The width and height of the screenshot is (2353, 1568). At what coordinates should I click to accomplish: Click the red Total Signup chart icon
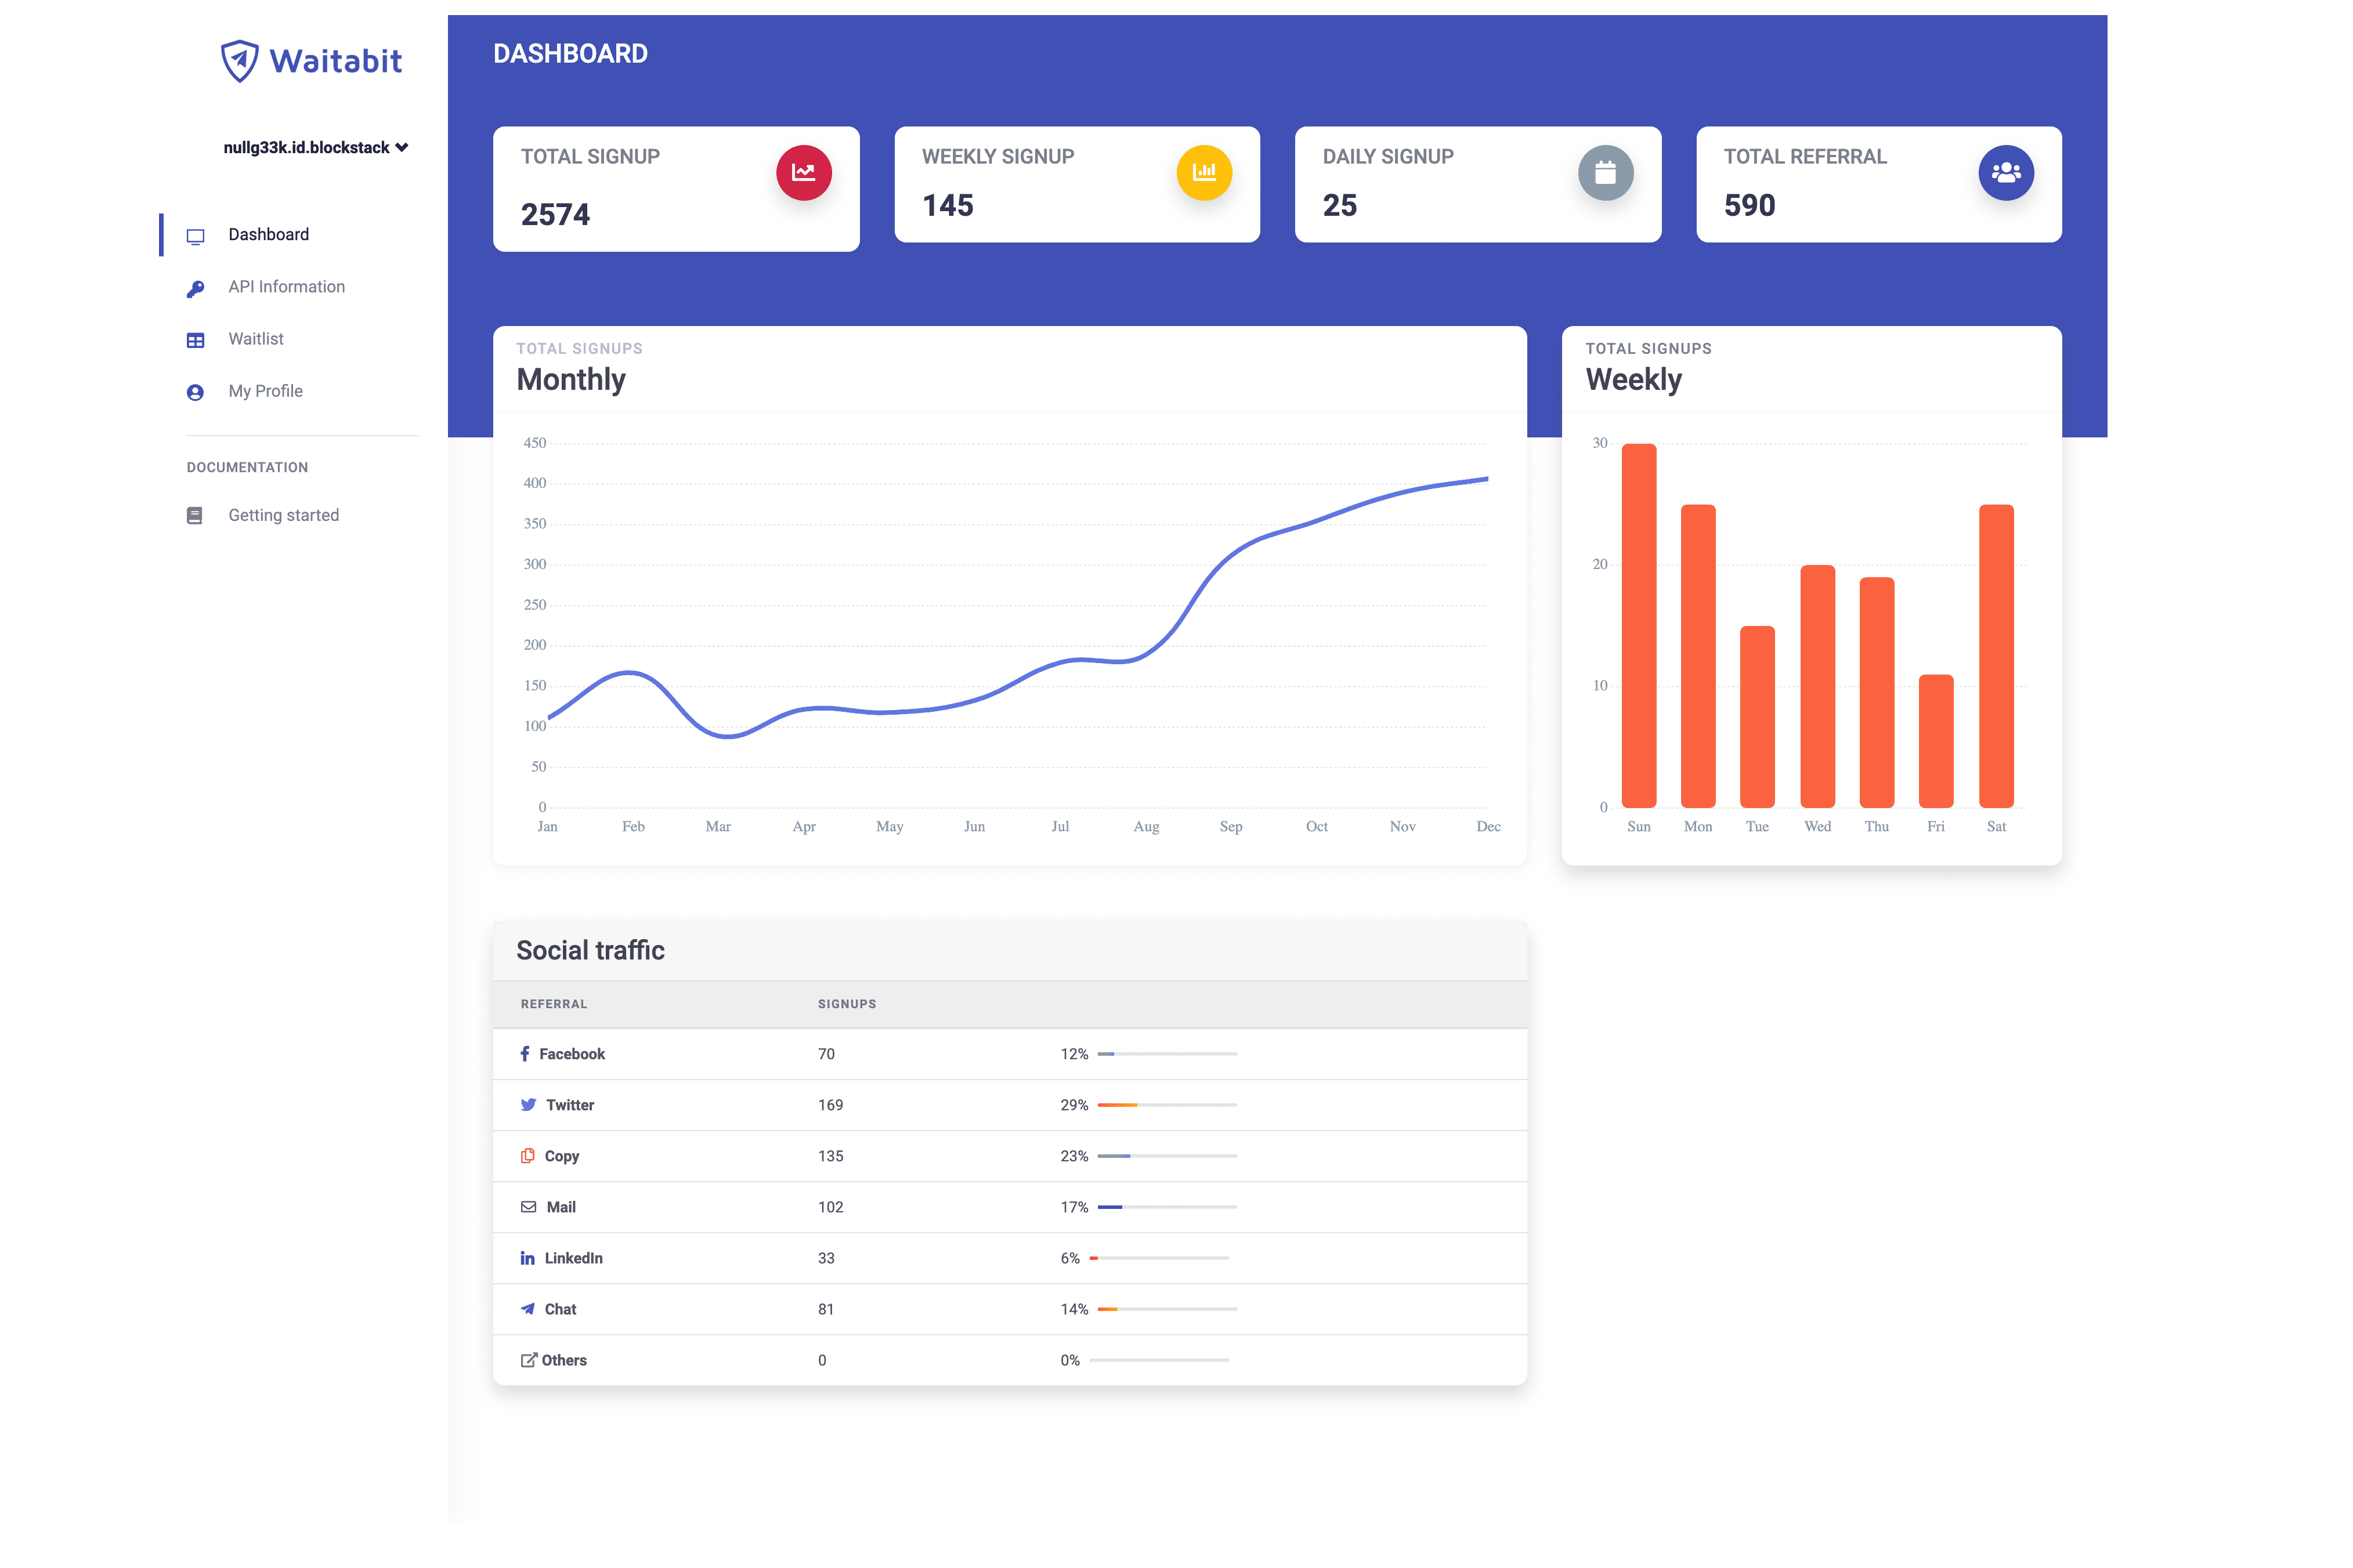[804, 172]
